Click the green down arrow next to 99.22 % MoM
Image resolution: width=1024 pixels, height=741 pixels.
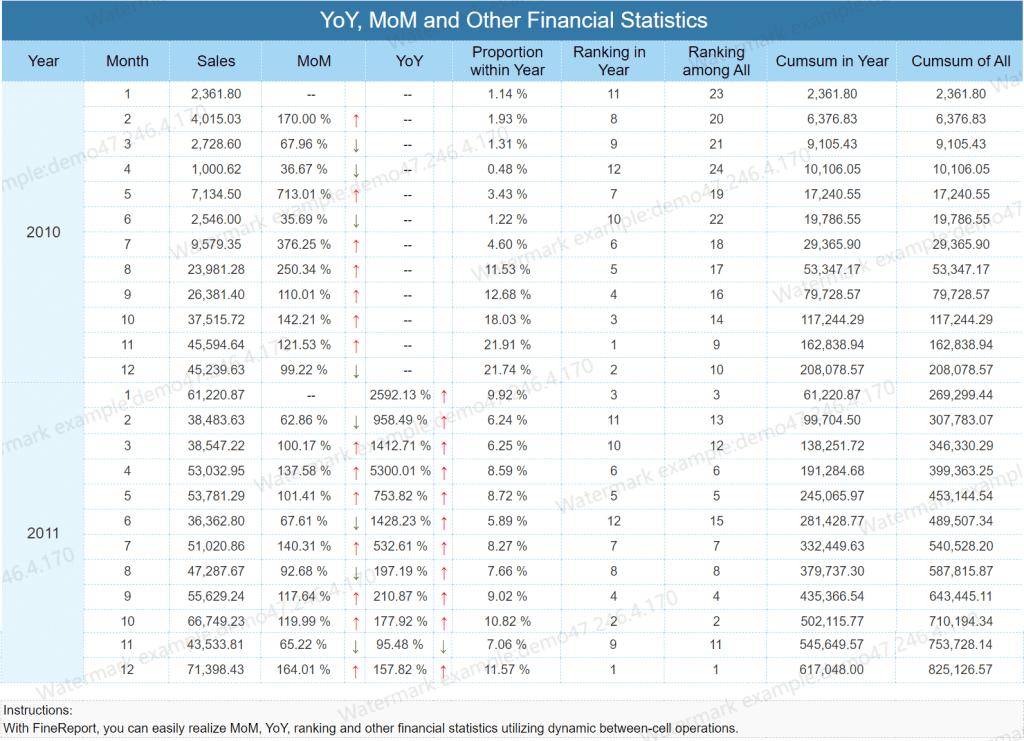click(x=356, y=371)
